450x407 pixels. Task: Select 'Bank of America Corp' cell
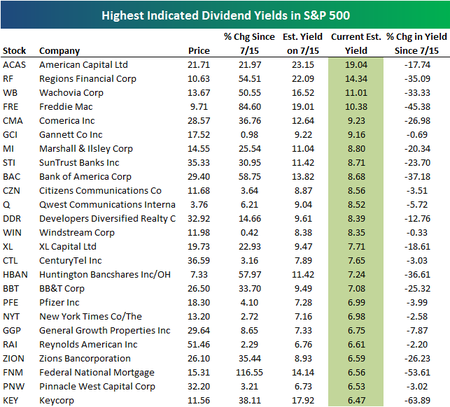pyautogui.click(x=85, y=177)
